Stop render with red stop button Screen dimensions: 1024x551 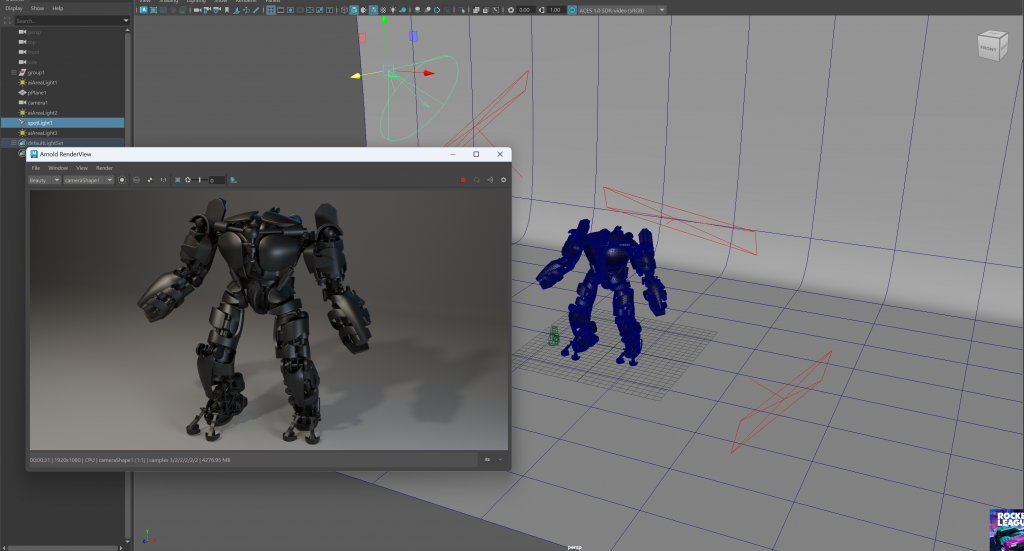tap(463, 180)
